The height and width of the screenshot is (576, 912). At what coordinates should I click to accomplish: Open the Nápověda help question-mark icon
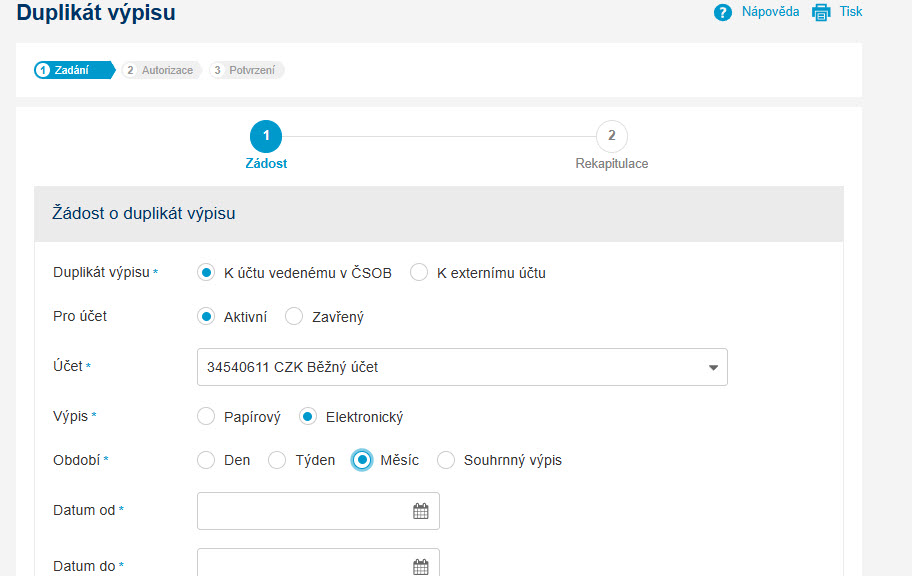pos(722,12)
